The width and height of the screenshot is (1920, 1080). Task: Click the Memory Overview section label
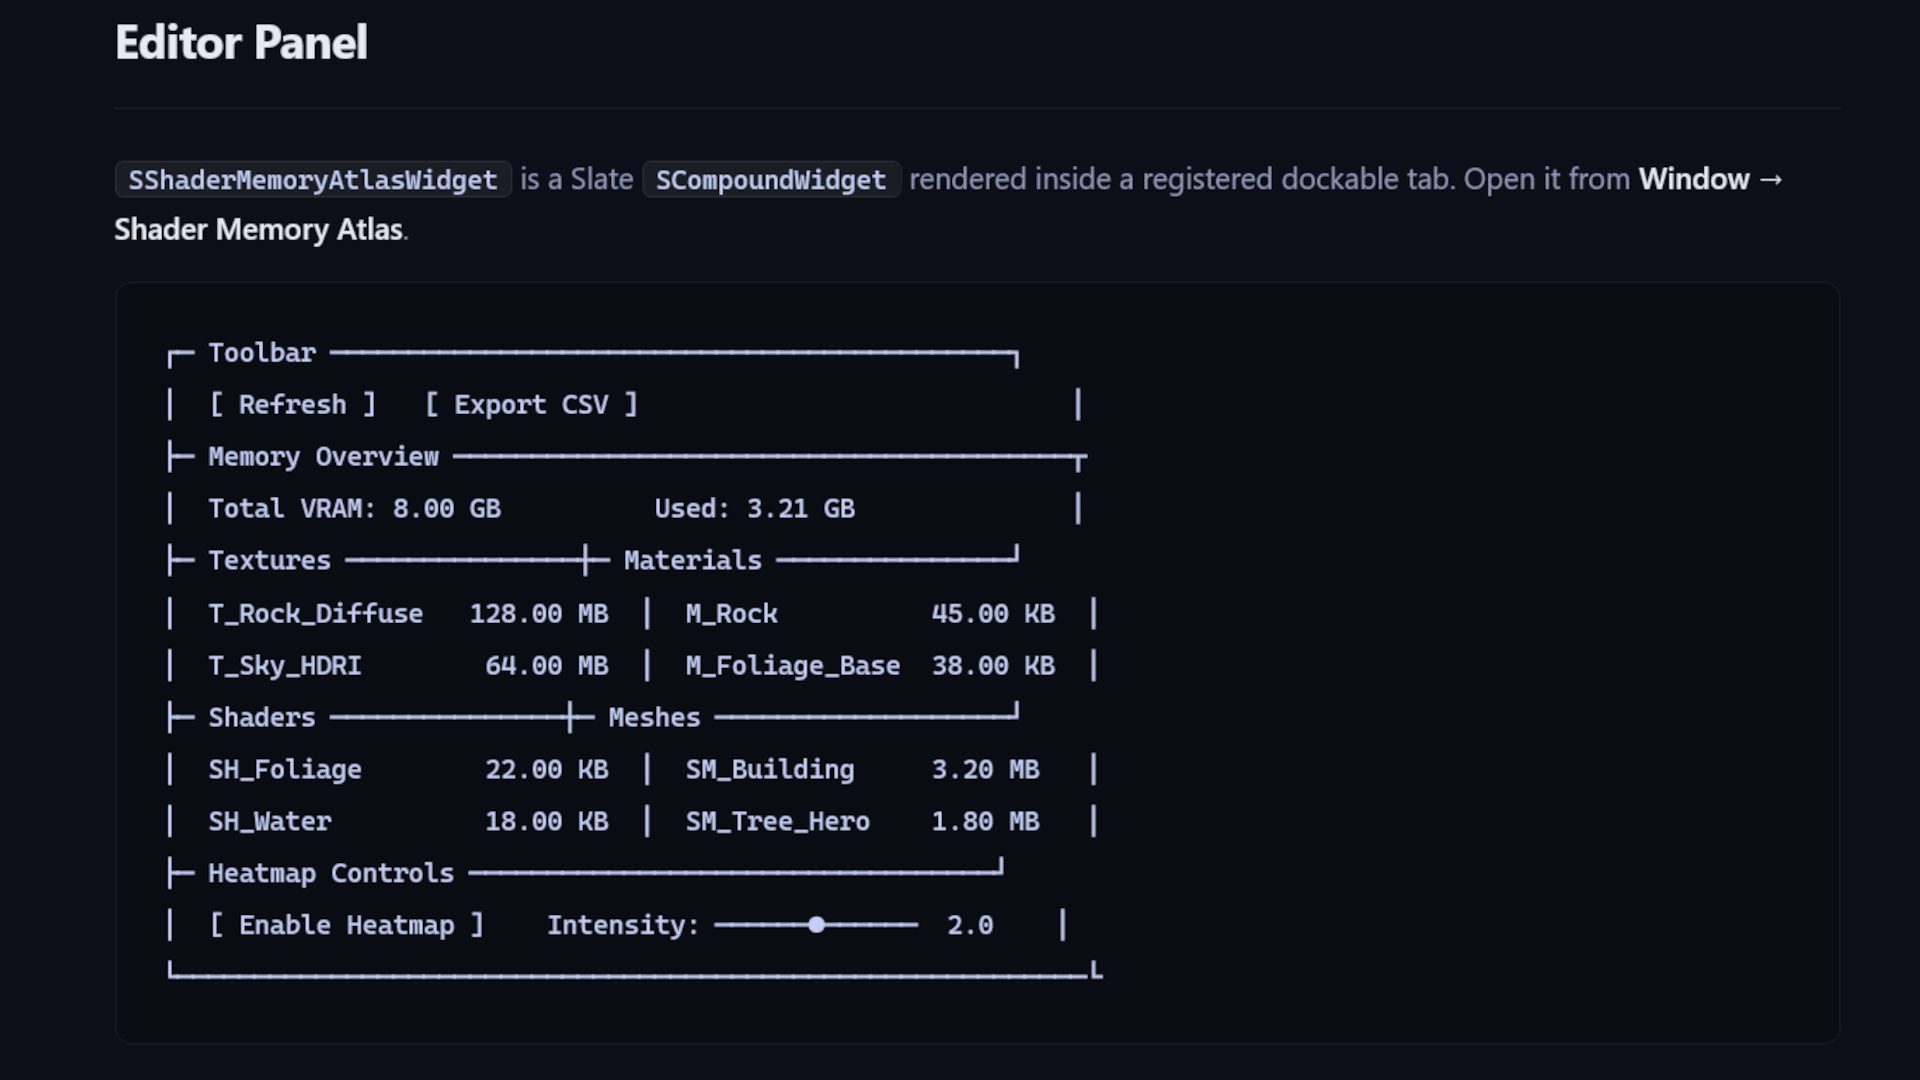click(323, 457)
